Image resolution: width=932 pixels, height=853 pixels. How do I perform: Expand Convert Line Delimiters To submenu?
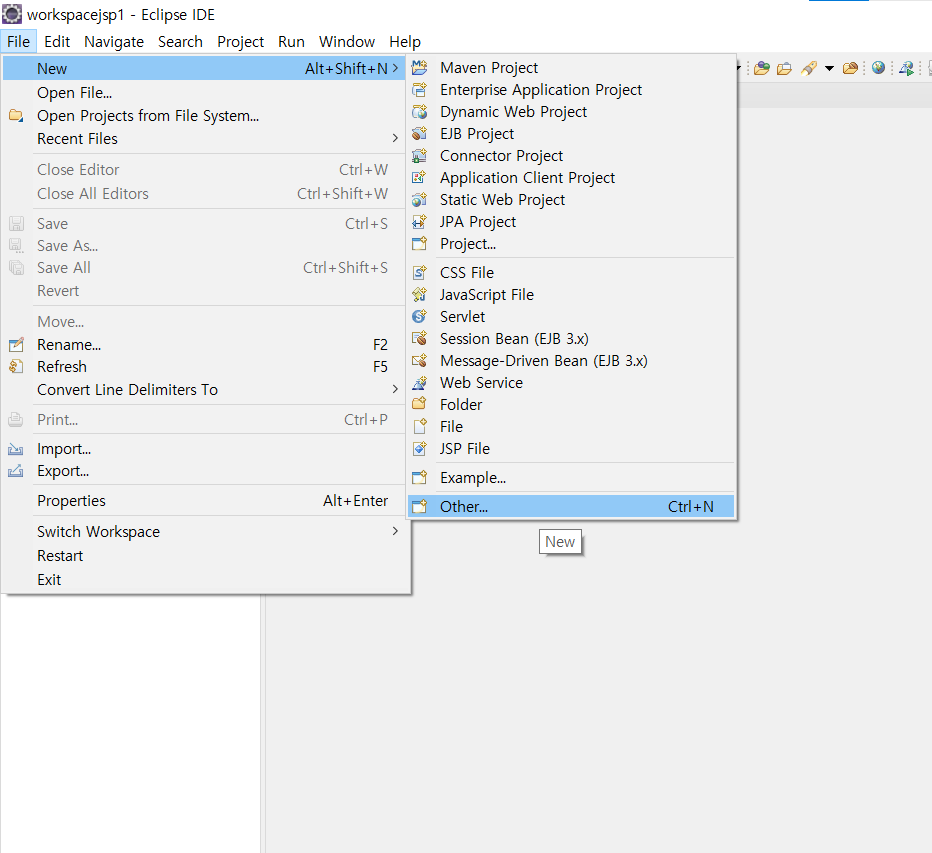[206, 389]
